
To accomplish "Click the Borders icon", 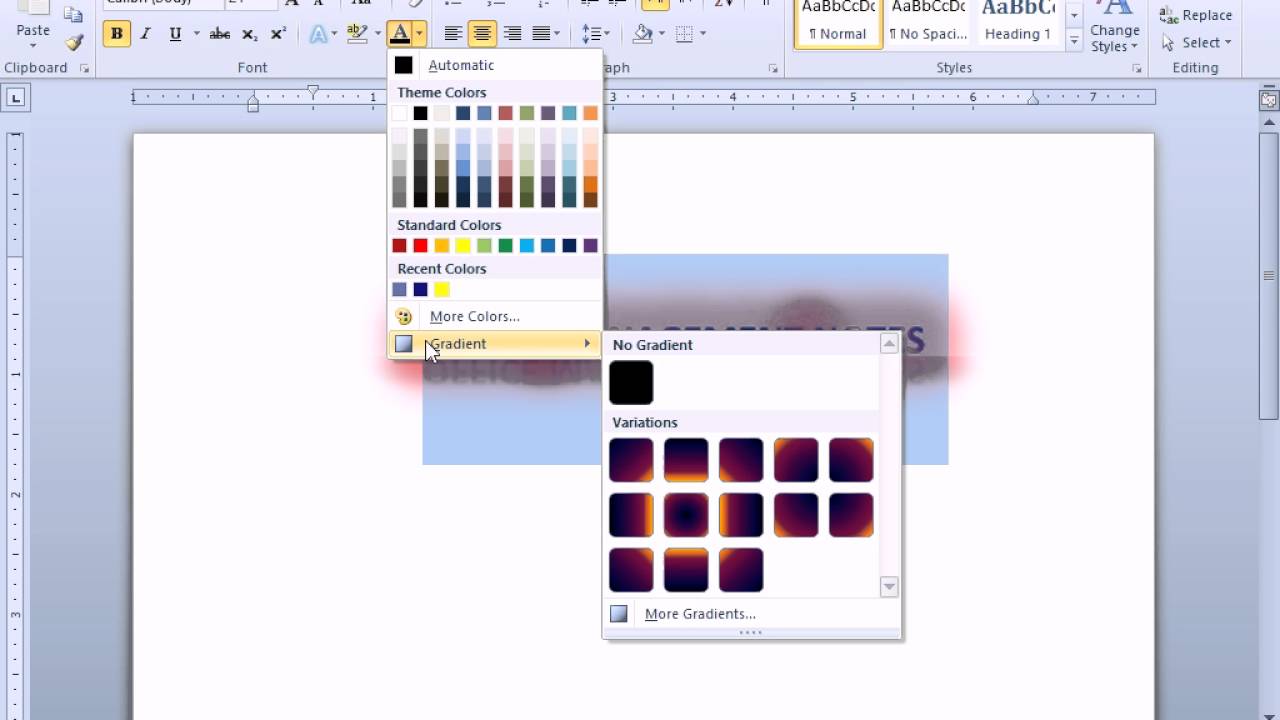I will (x=685, y=34).
